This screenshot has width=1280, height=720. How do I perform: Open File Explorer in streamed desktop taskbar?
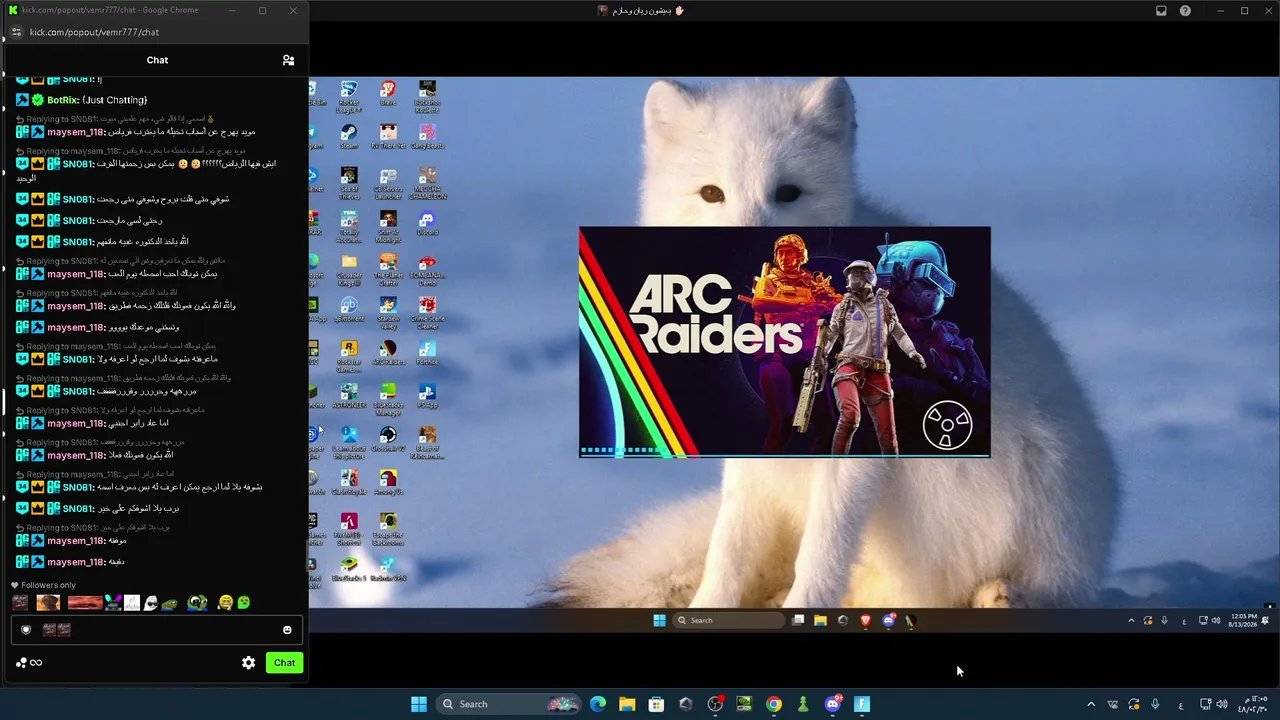(820, 620)
